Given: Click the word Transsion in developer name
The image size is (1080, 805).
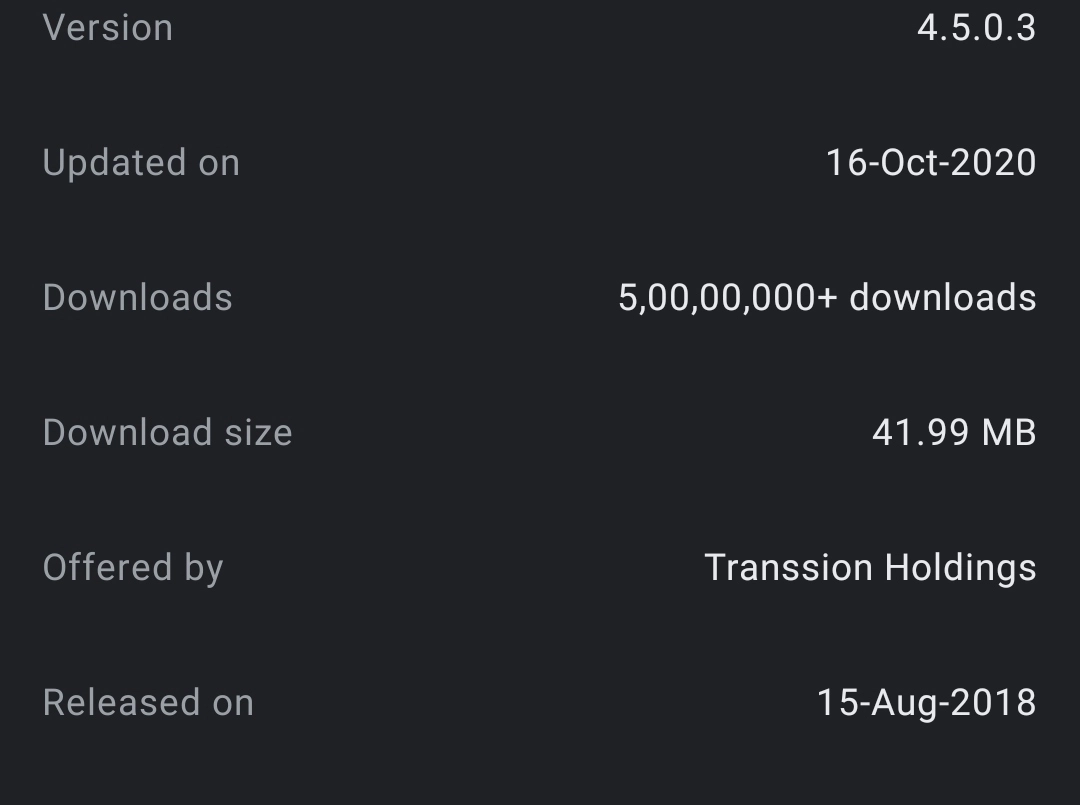Looking at the screenshot, I should (788, 568).
